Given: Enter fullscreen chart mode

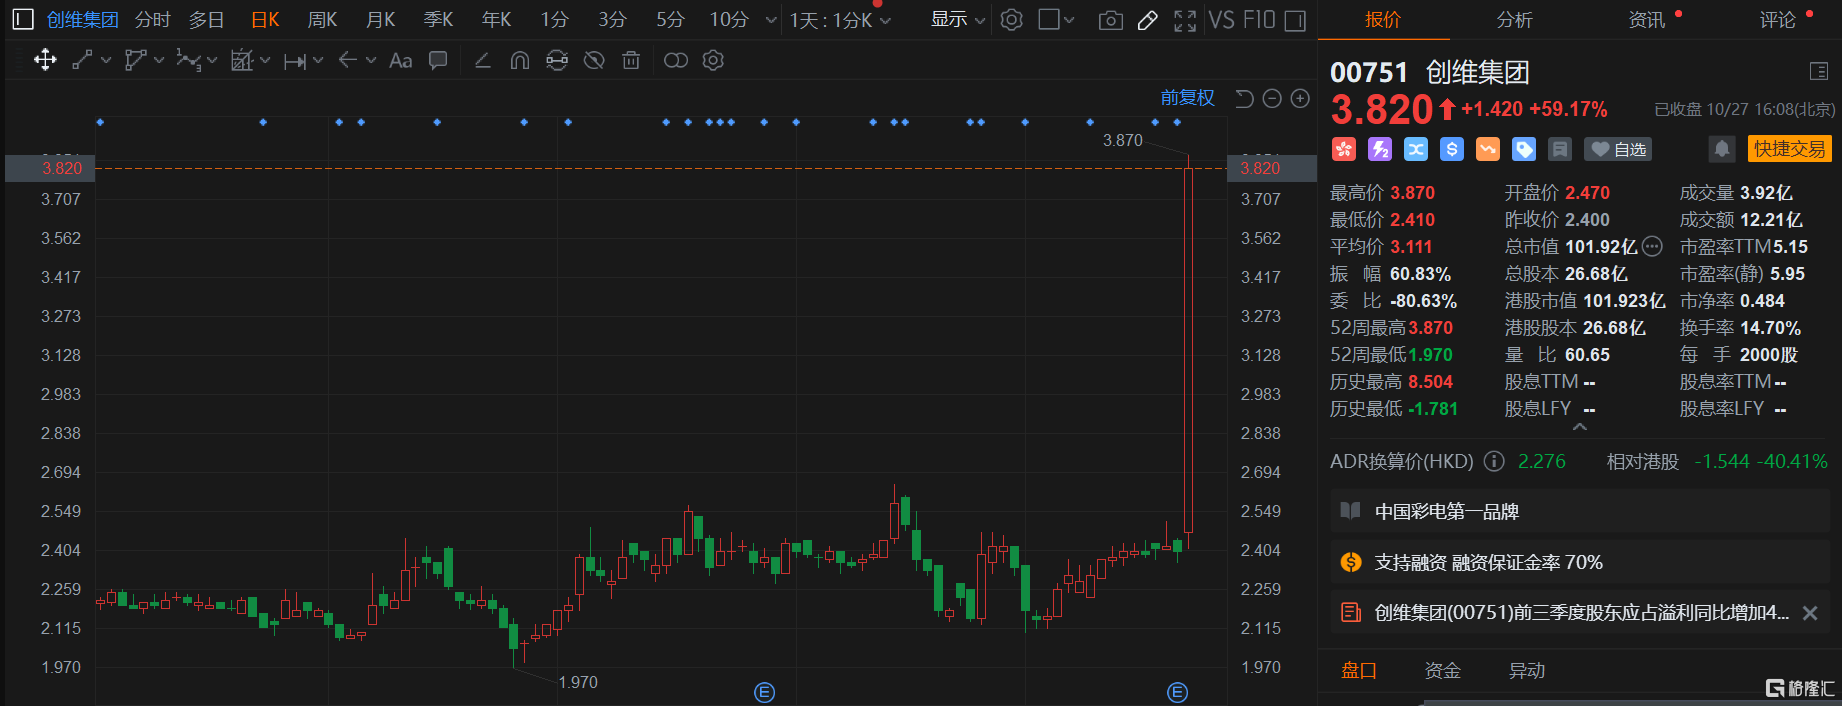Looking at the screenshot, I should (1185, 20).
